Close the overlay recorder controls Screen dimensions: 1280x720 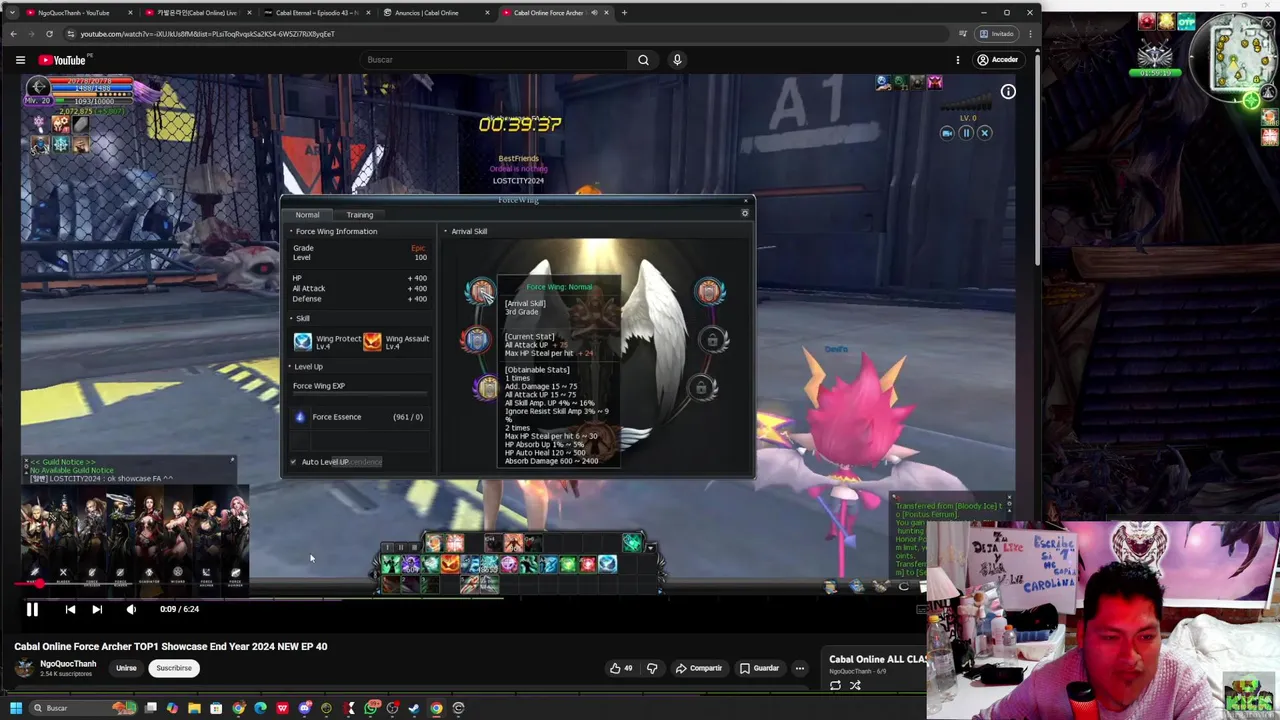984,133
